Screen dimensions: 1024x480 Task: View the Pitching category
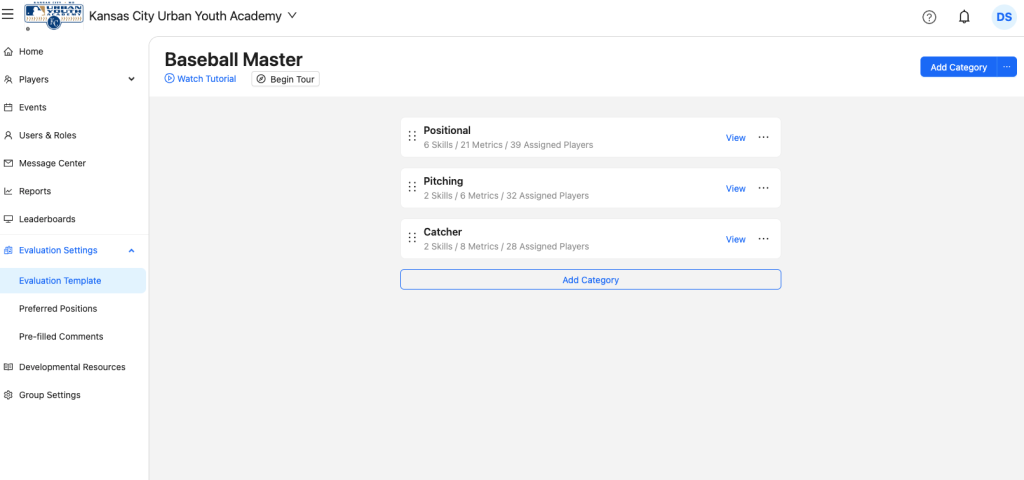point(735,189)
